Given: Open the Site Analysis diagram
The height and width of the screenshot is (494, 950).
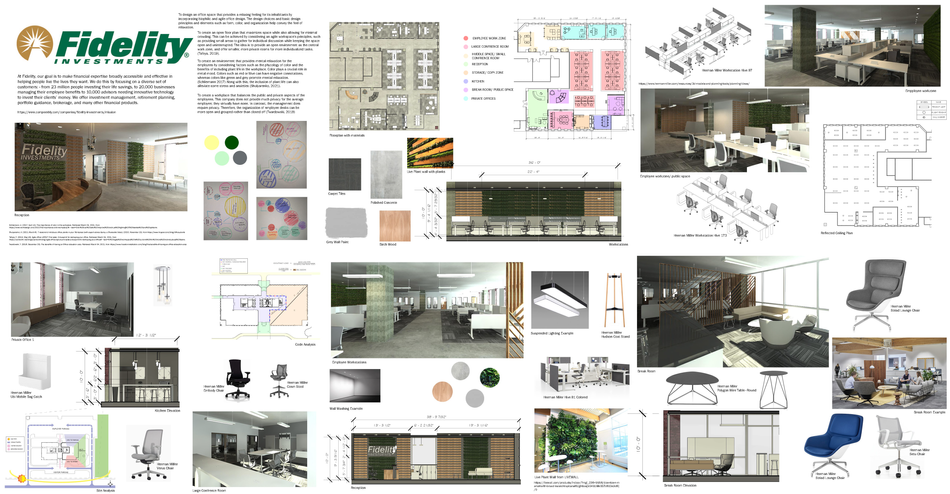Looking at the screenshot, I should pos(58,450).
